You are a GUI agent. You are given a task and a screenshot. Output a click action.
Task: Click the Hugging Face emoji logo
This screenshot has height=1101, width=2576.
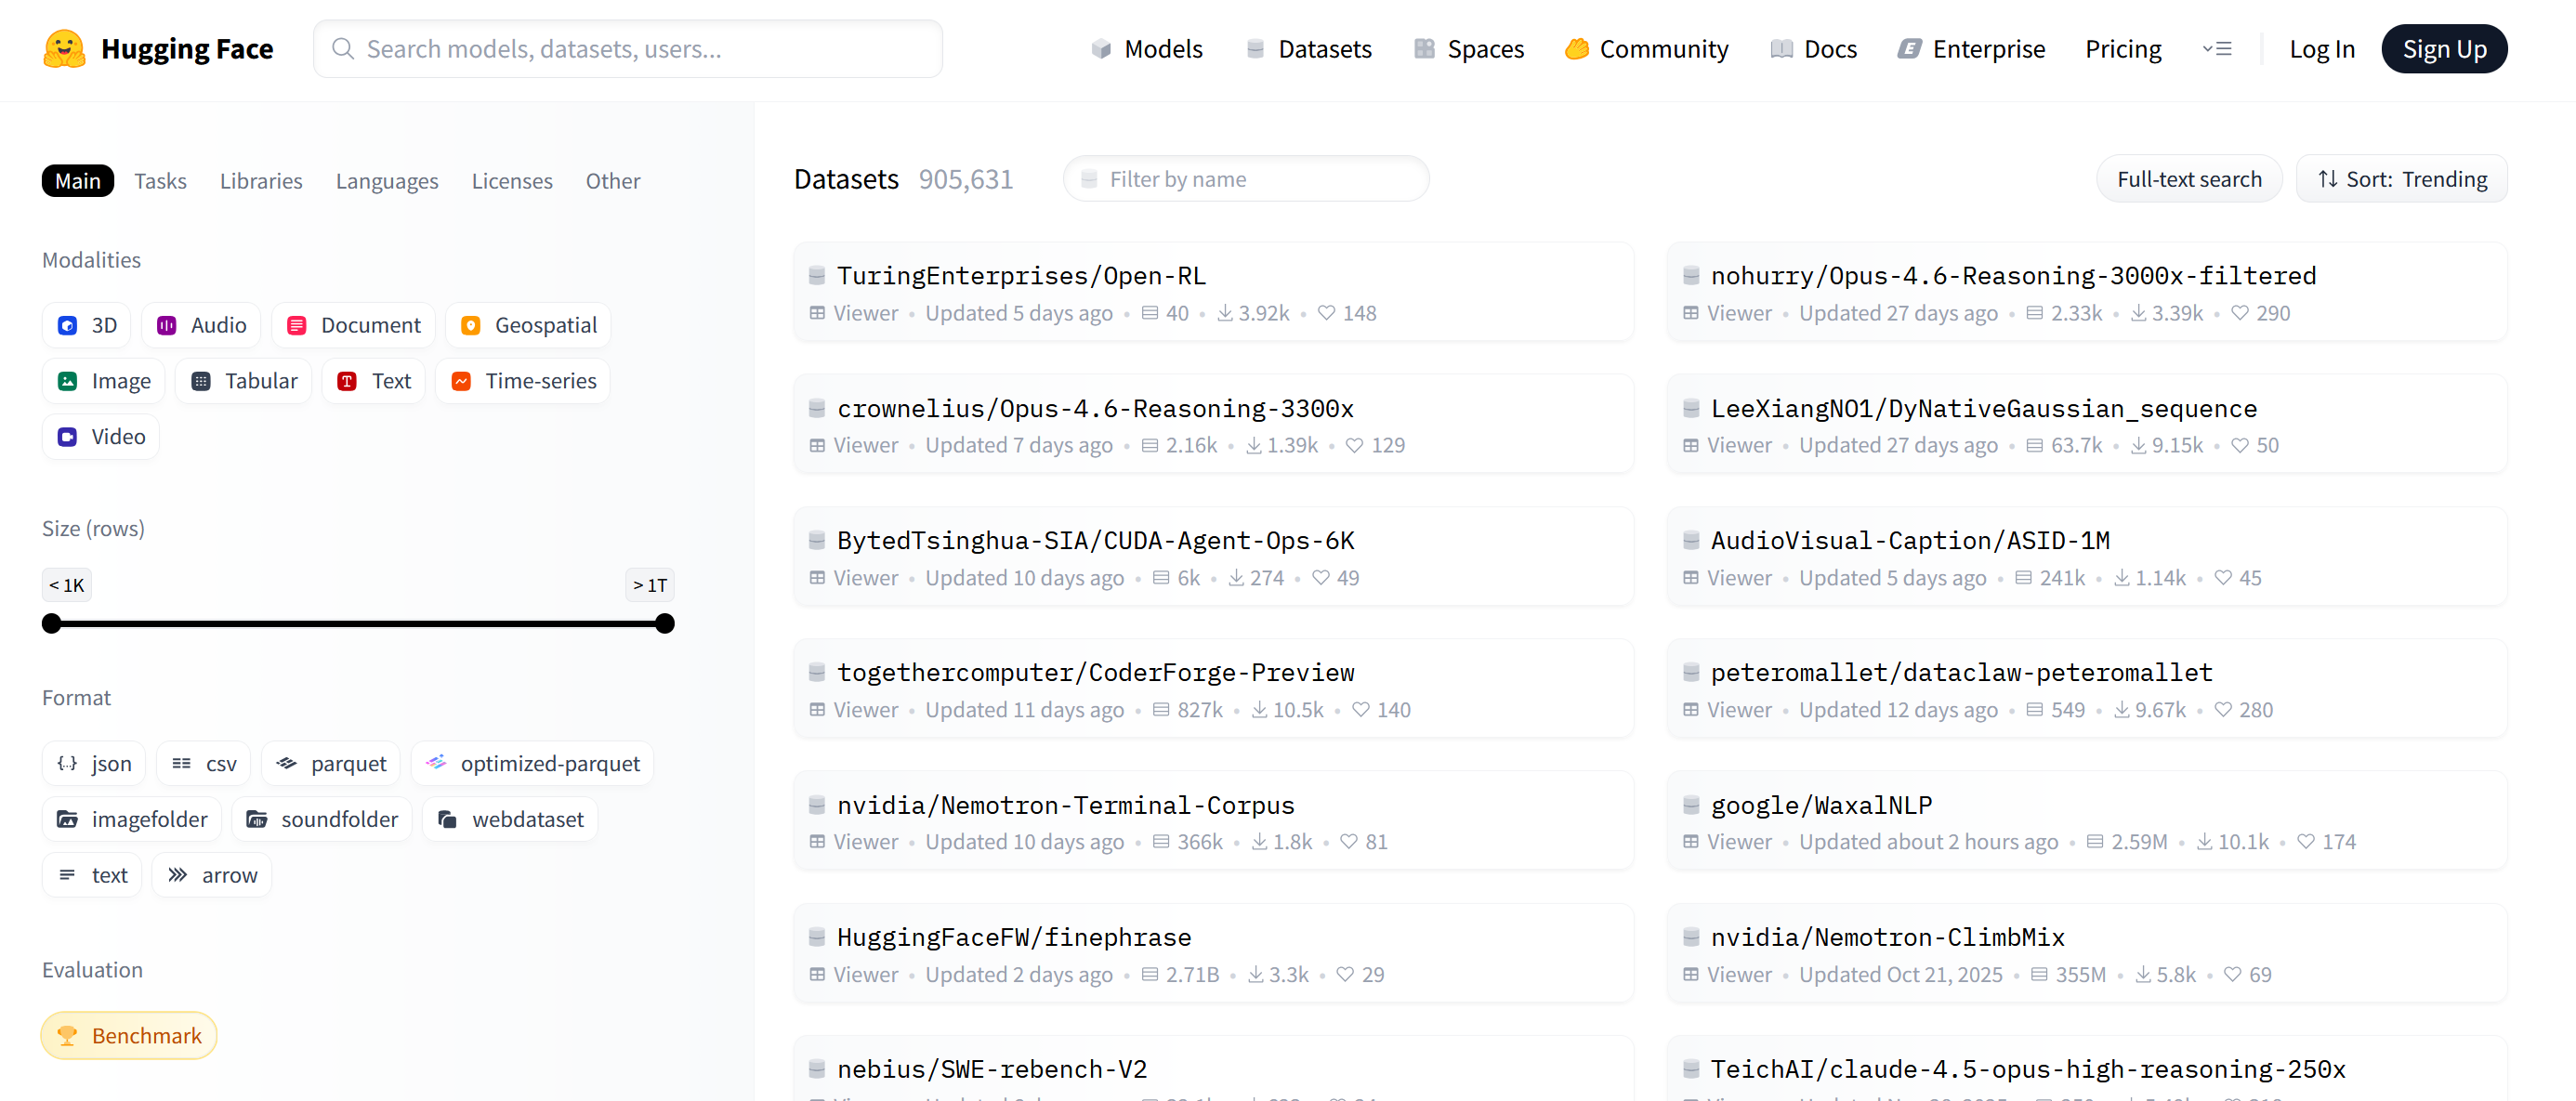pos(64,49)
